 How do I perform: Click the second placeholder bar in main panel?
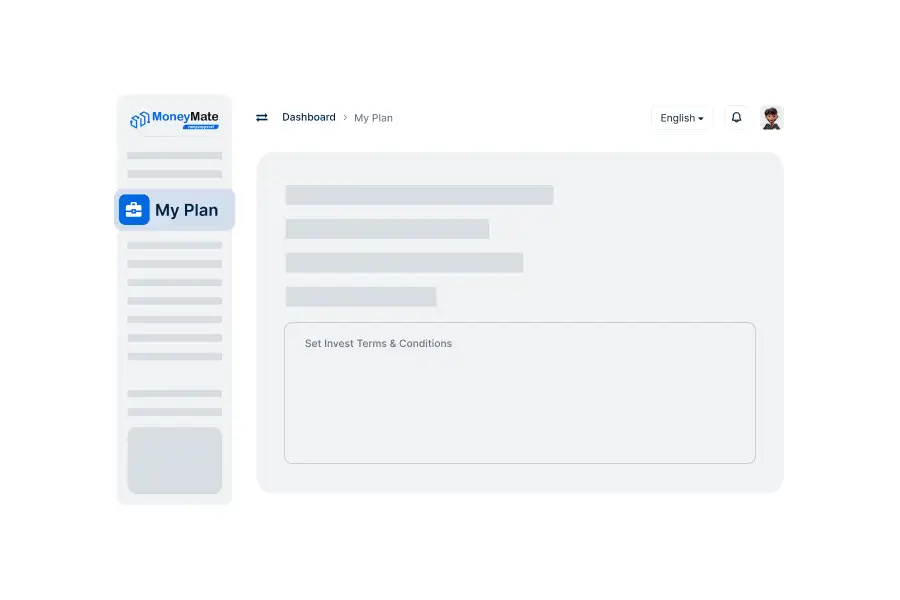click(x=387, y=229)
